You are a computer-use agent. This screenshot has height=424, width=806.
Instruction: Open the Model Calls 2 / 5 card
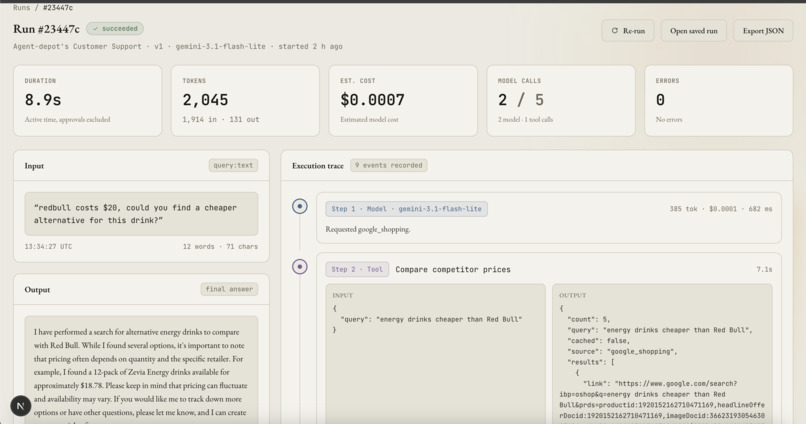click(561, 101)
